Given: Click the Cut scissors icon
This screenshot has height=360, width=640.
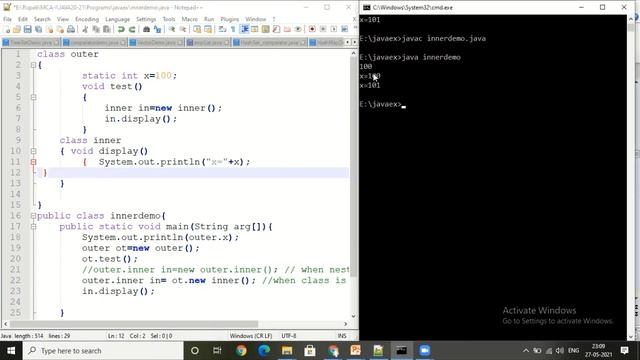Looking at the screenshot, I should [x=85, y=29].
